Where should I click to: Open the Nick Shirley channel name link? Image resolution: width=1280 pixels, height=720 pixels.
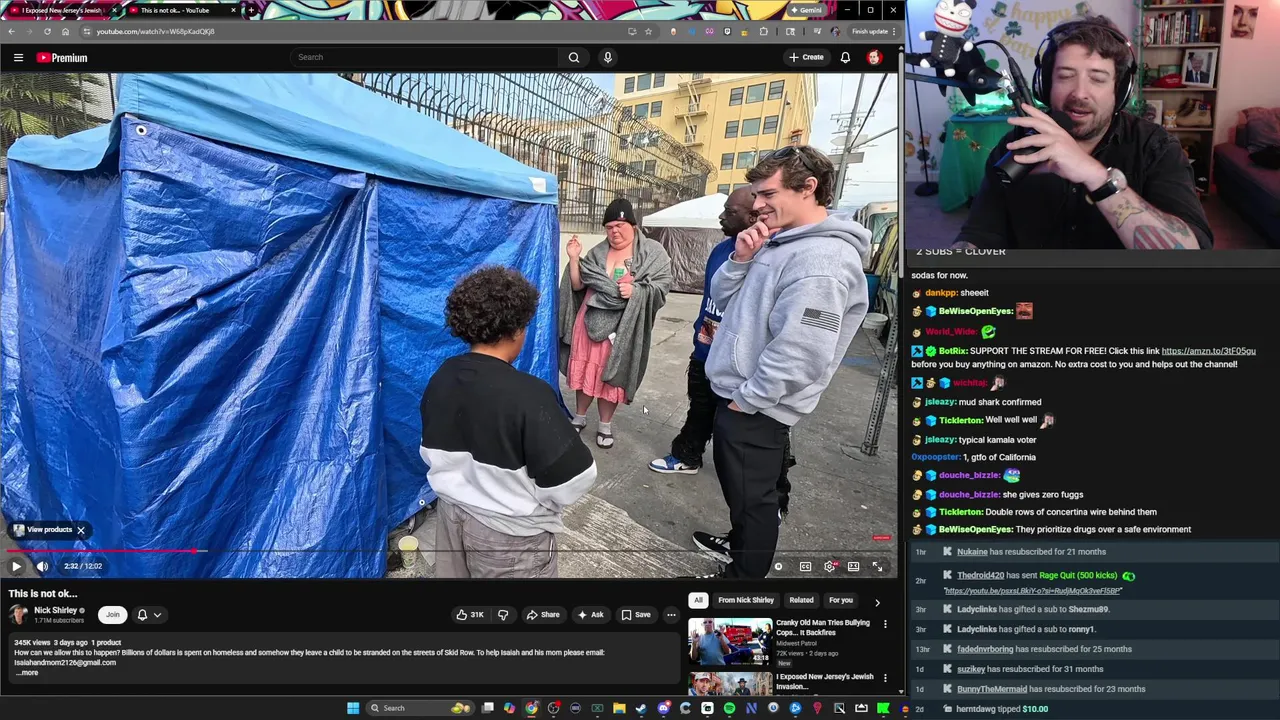point(55,610)
